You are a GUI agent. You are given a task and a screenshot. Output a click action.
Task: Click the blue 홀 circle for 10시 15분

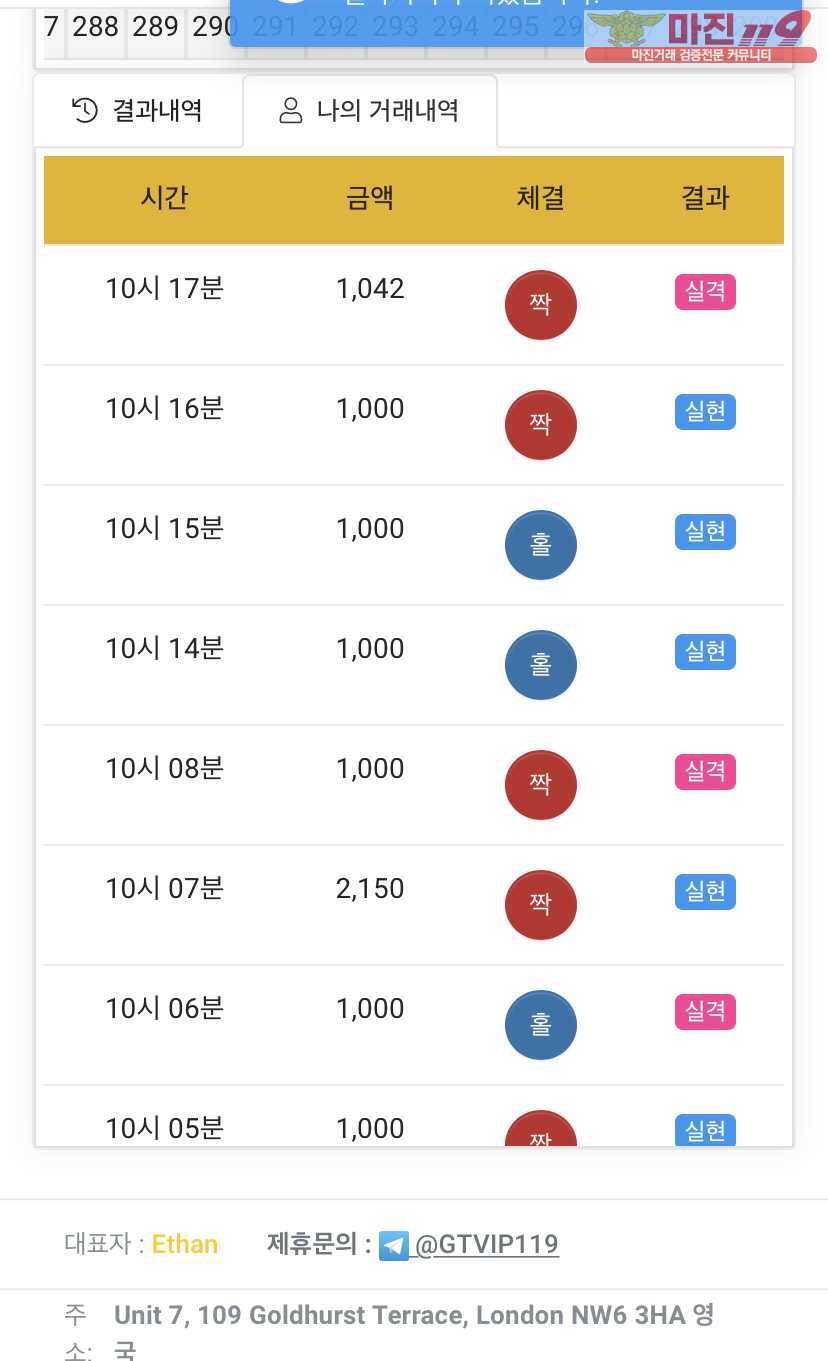tap(541, 545)
